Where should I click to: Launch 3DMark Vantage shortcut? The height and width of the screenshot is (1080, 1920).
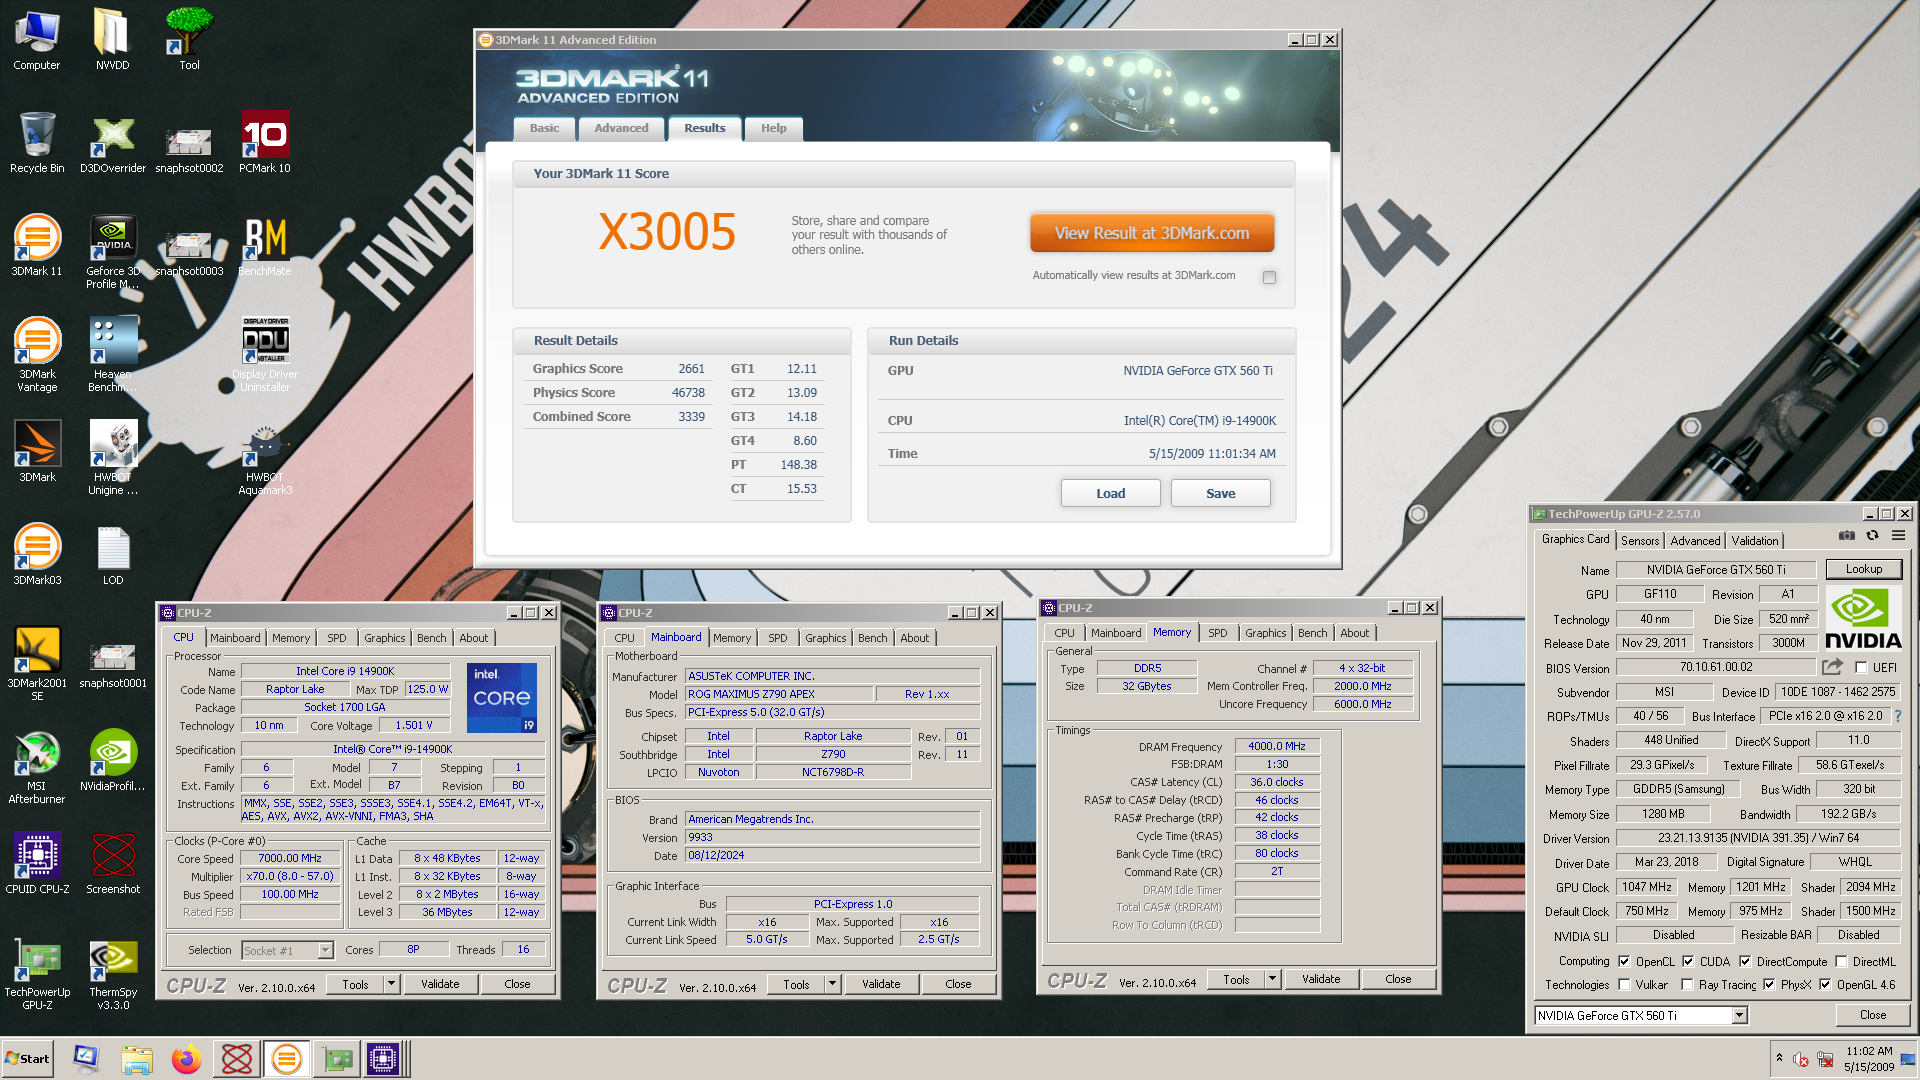click(37, 355)
